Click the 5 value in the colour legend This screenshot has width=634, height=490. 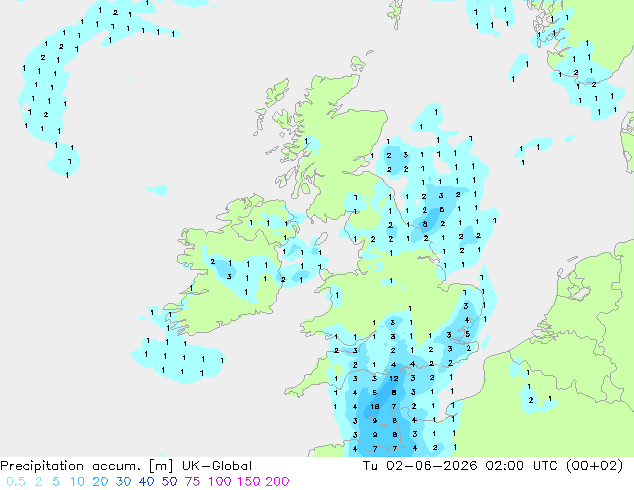coord(56,482)
